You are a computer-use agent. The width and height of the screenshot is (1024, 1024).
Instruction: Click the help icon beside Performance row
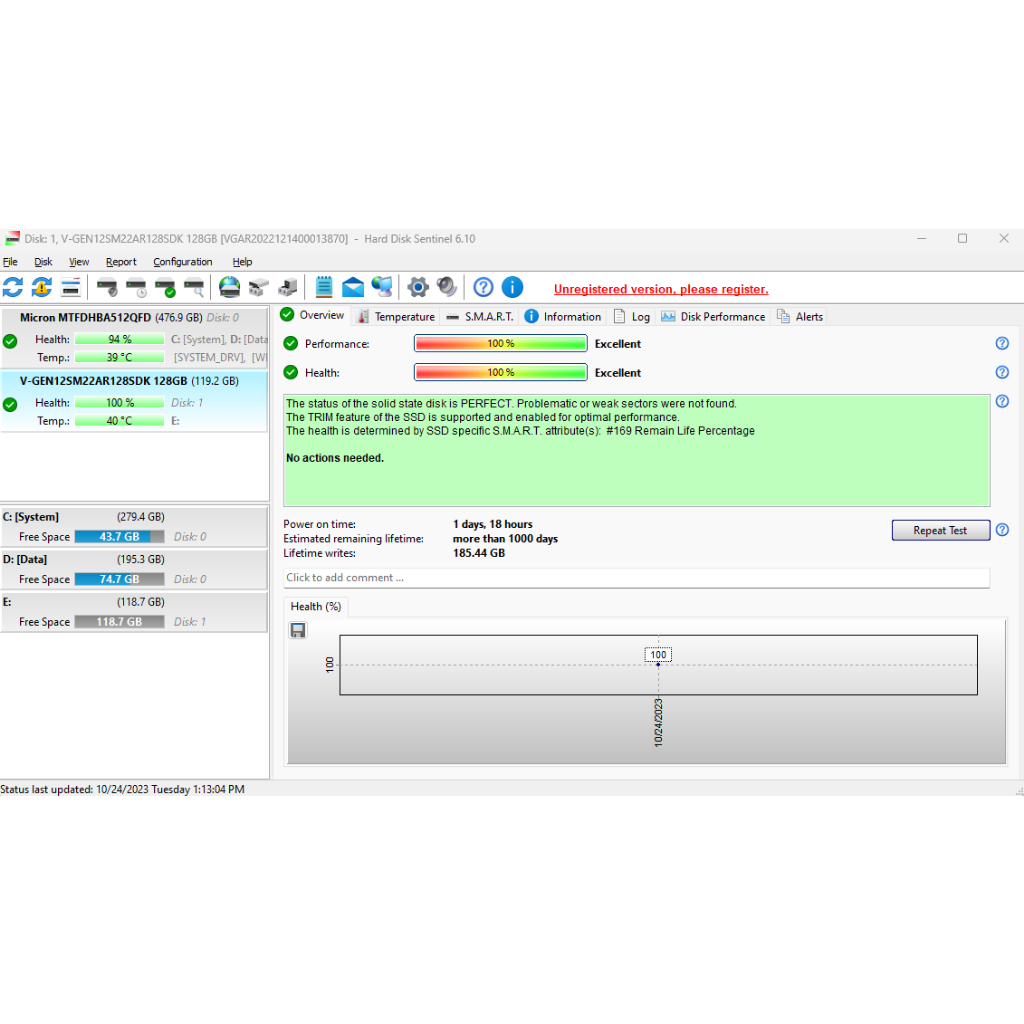click(x=1002, y=344)
